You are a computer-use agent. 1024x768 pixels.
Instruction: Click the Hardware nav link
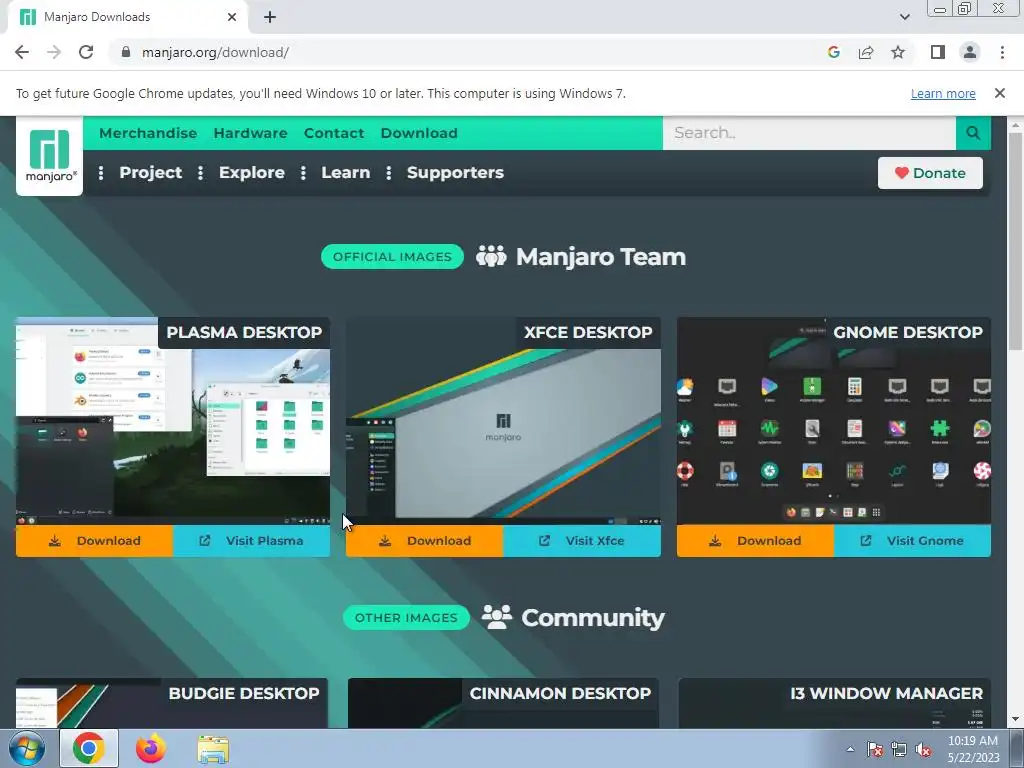tap(251, 133)
